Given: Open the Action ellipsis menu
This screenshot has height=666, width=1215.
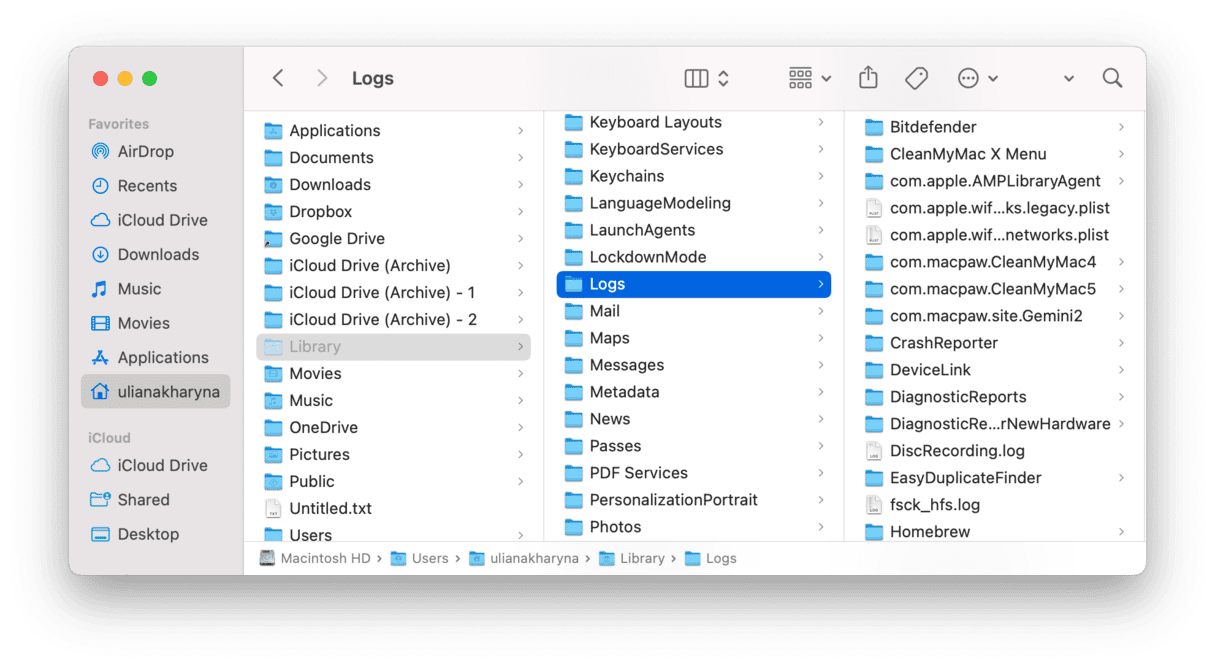Looking at the screenshot, I should 977,78.
